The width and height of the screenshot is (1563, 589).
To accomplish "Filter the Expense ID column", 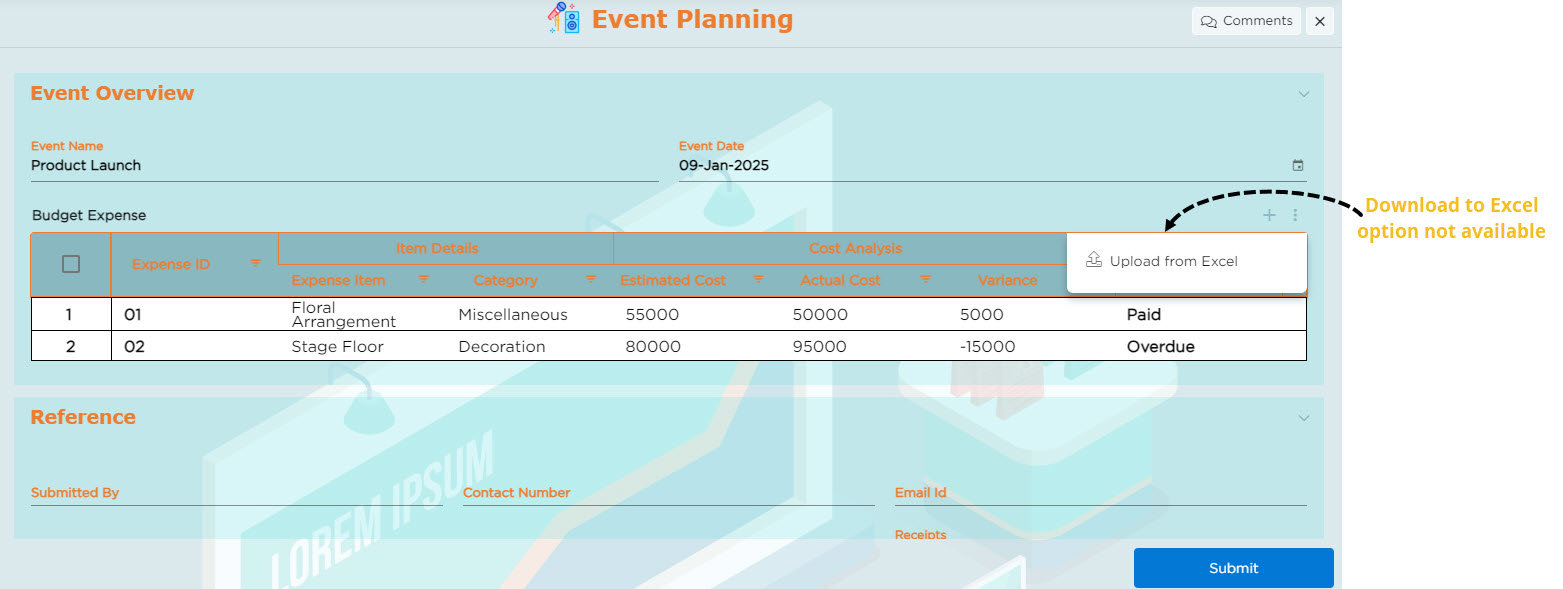I will (x=256, y=263).
